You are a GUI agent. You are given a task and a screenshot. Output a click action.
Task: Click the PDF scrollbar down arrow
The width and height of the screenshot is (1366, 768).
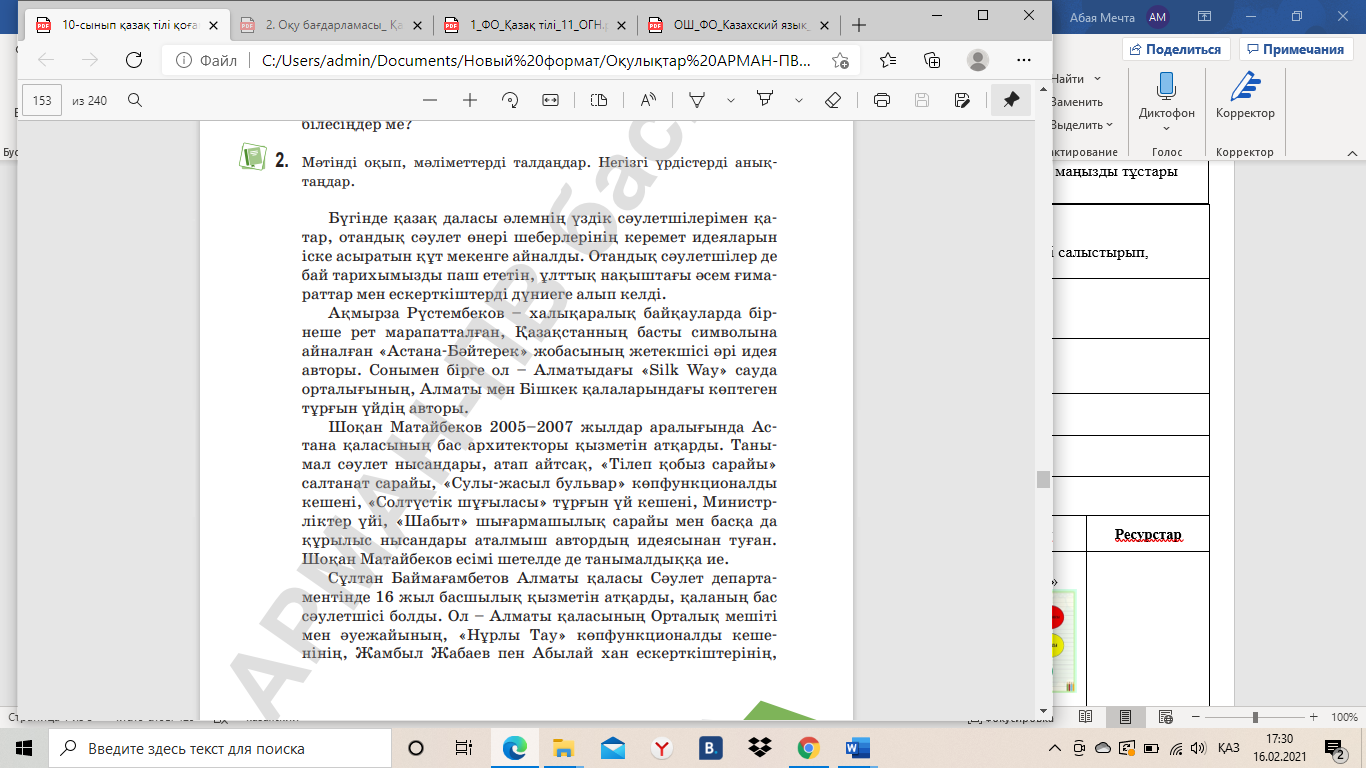click(x=1044, y=711)
